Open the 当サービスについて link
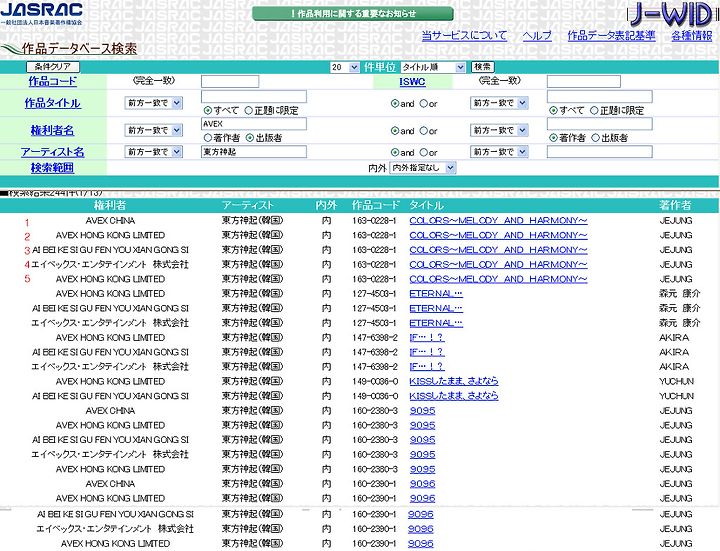Viewport: 720px width, 551px height. tap(464, 35)
